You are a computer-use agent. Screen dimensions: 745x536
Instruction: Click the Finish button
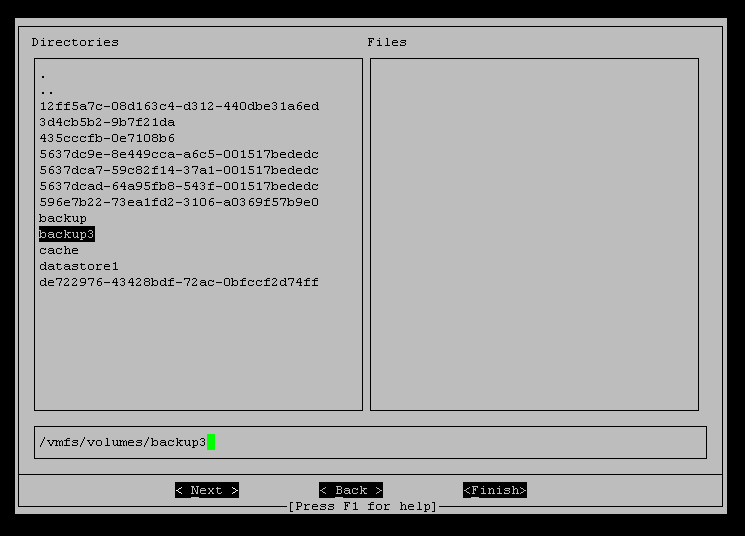pos(495,490)
